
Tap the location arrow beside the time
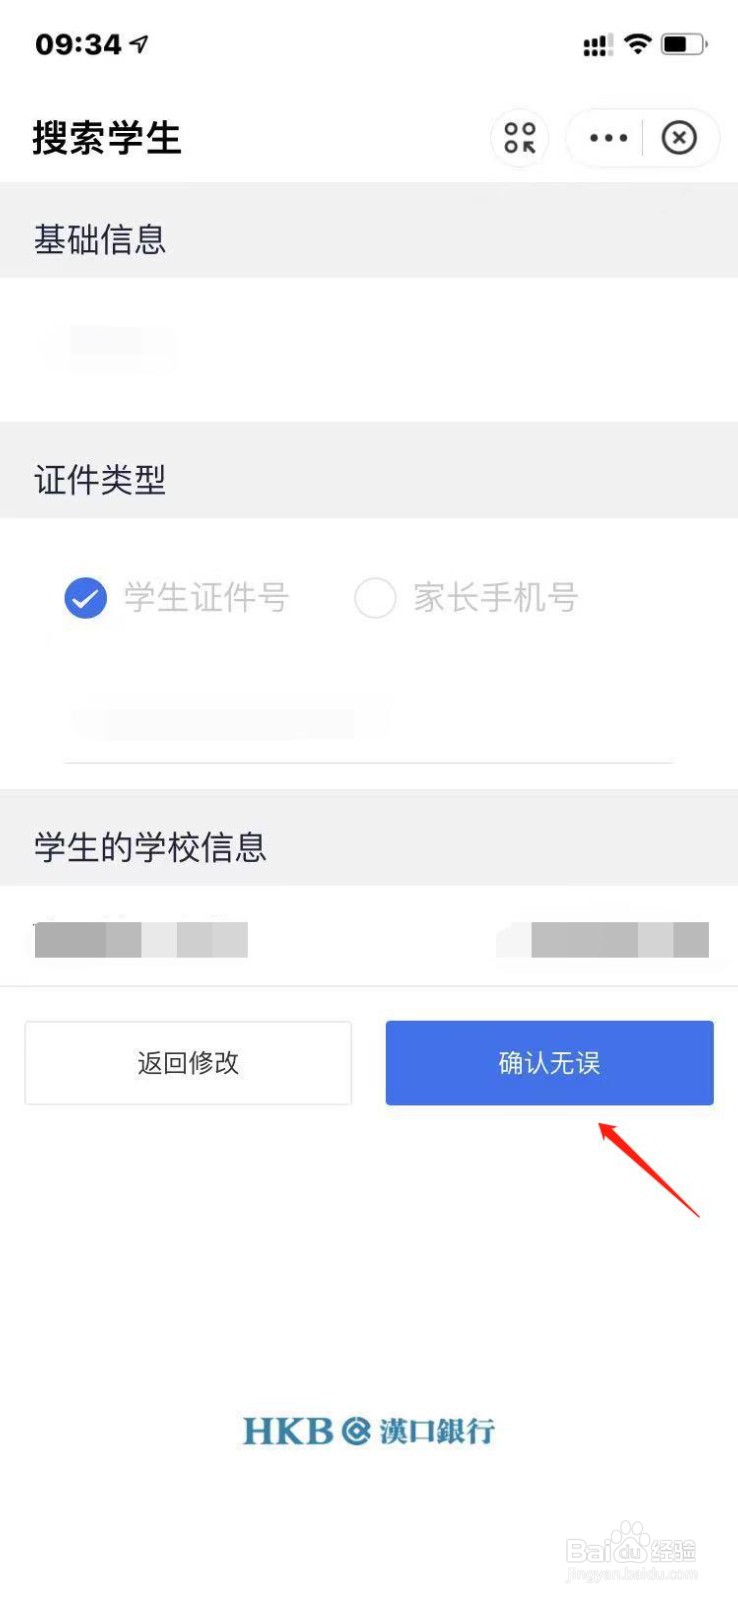tap(139, 44)
